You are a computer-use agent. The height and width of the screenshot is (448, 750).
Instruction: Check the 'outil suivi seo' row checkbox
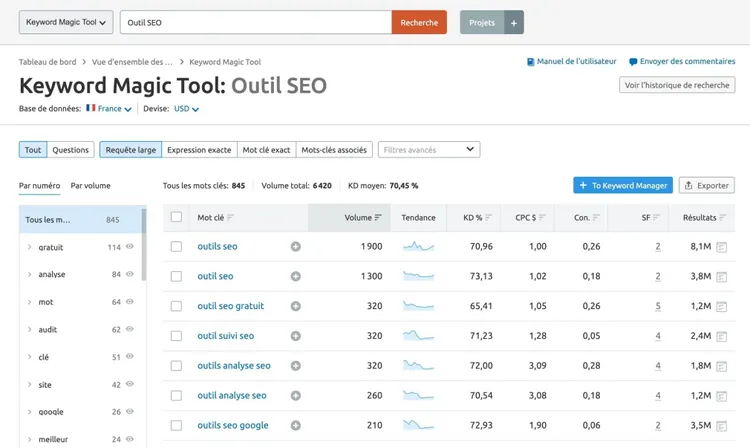click(x=176, y=336)
